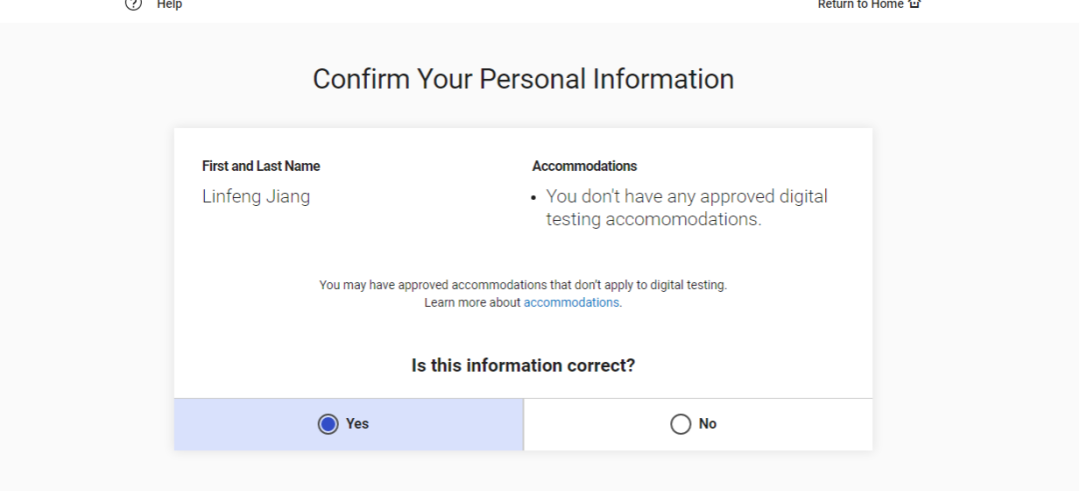
Task: Click the Return to Home link
Action: [x=860, y=5]
